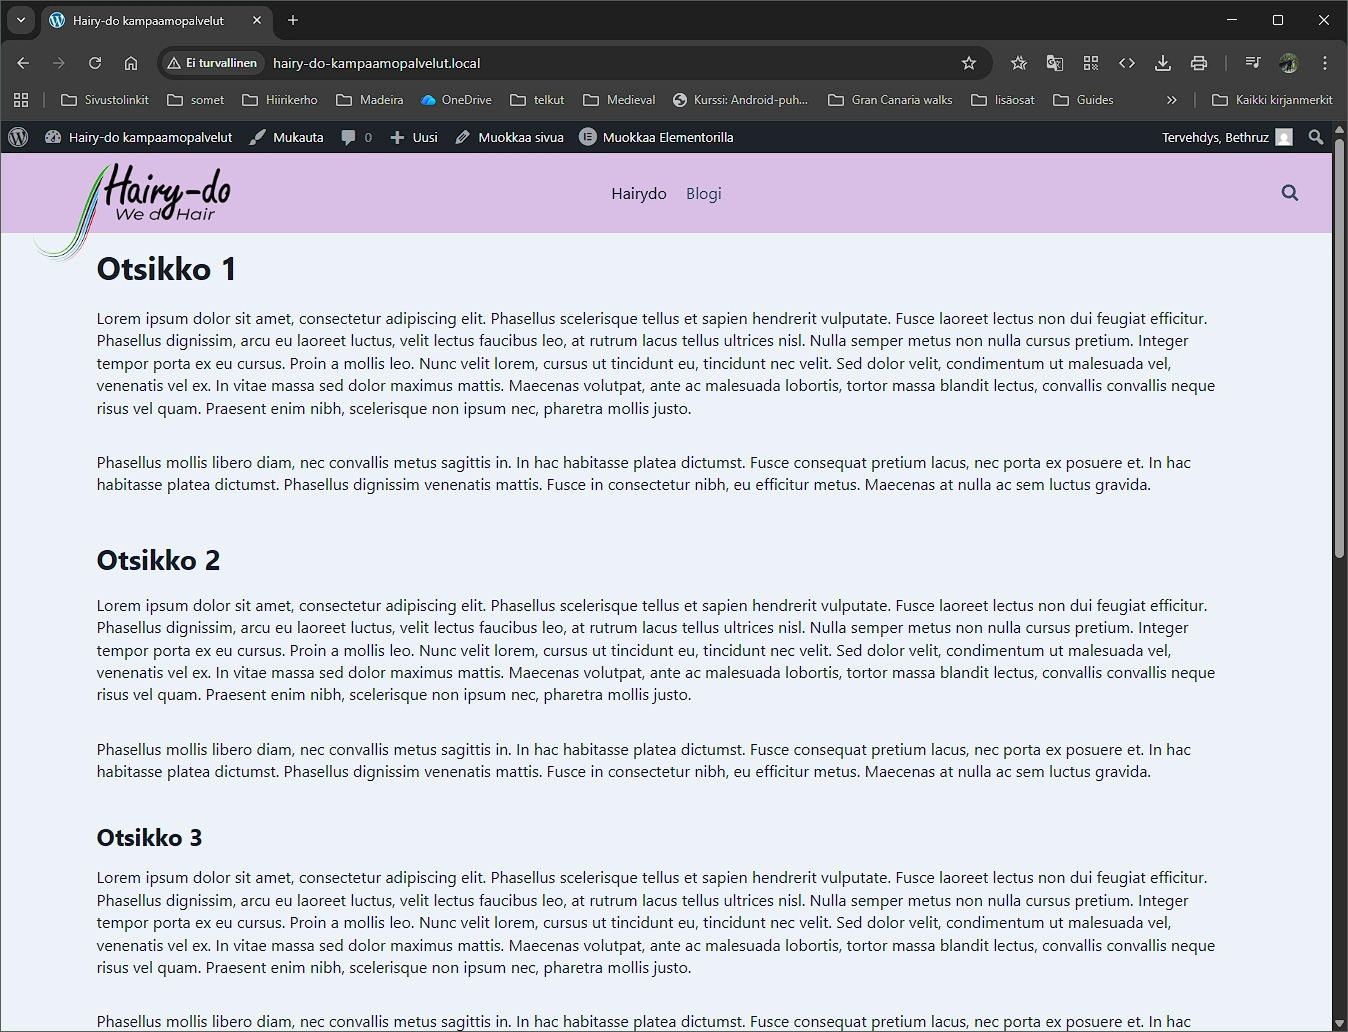Screen dimensions: 1348x1032
Task: Open the site search magnifier in header
Action: [1290, 193]
